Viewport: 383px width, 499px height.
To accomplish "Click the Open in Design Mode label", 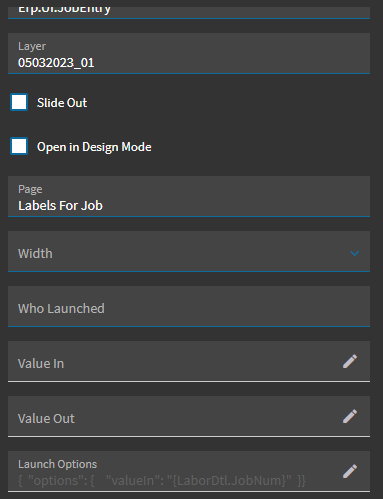I will tap(94, 147).
